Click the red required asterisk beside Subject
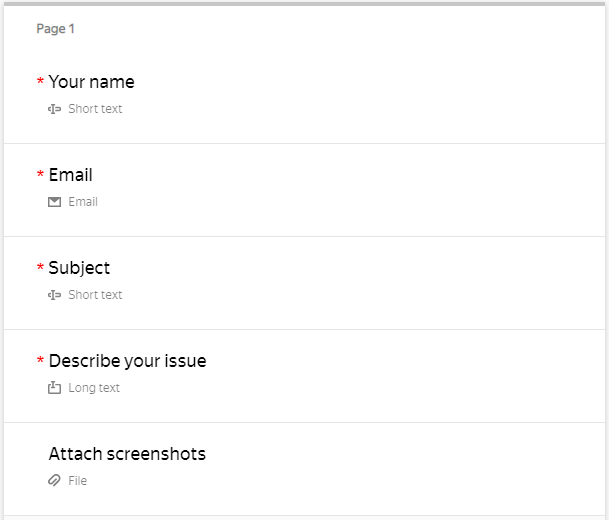Screen dimensions: 609x520 coord(41,268)
